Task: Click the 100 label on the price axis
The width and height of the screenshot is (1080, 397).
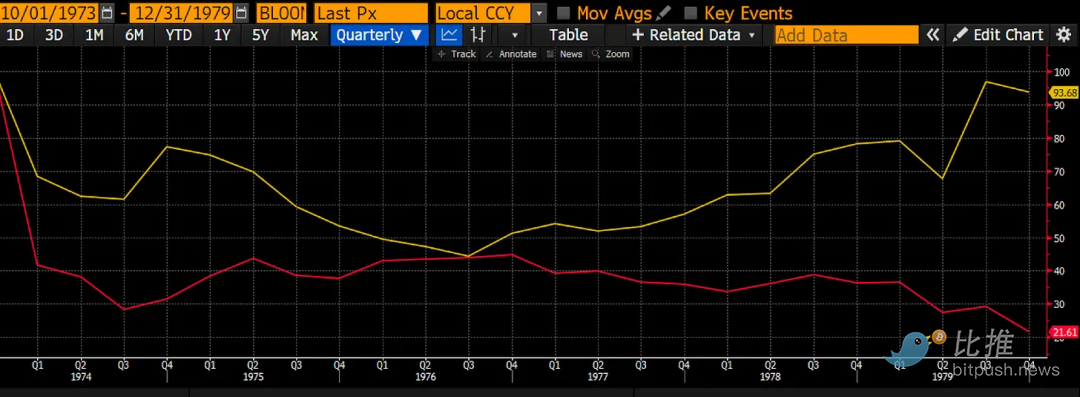Action: (1062, 72)
